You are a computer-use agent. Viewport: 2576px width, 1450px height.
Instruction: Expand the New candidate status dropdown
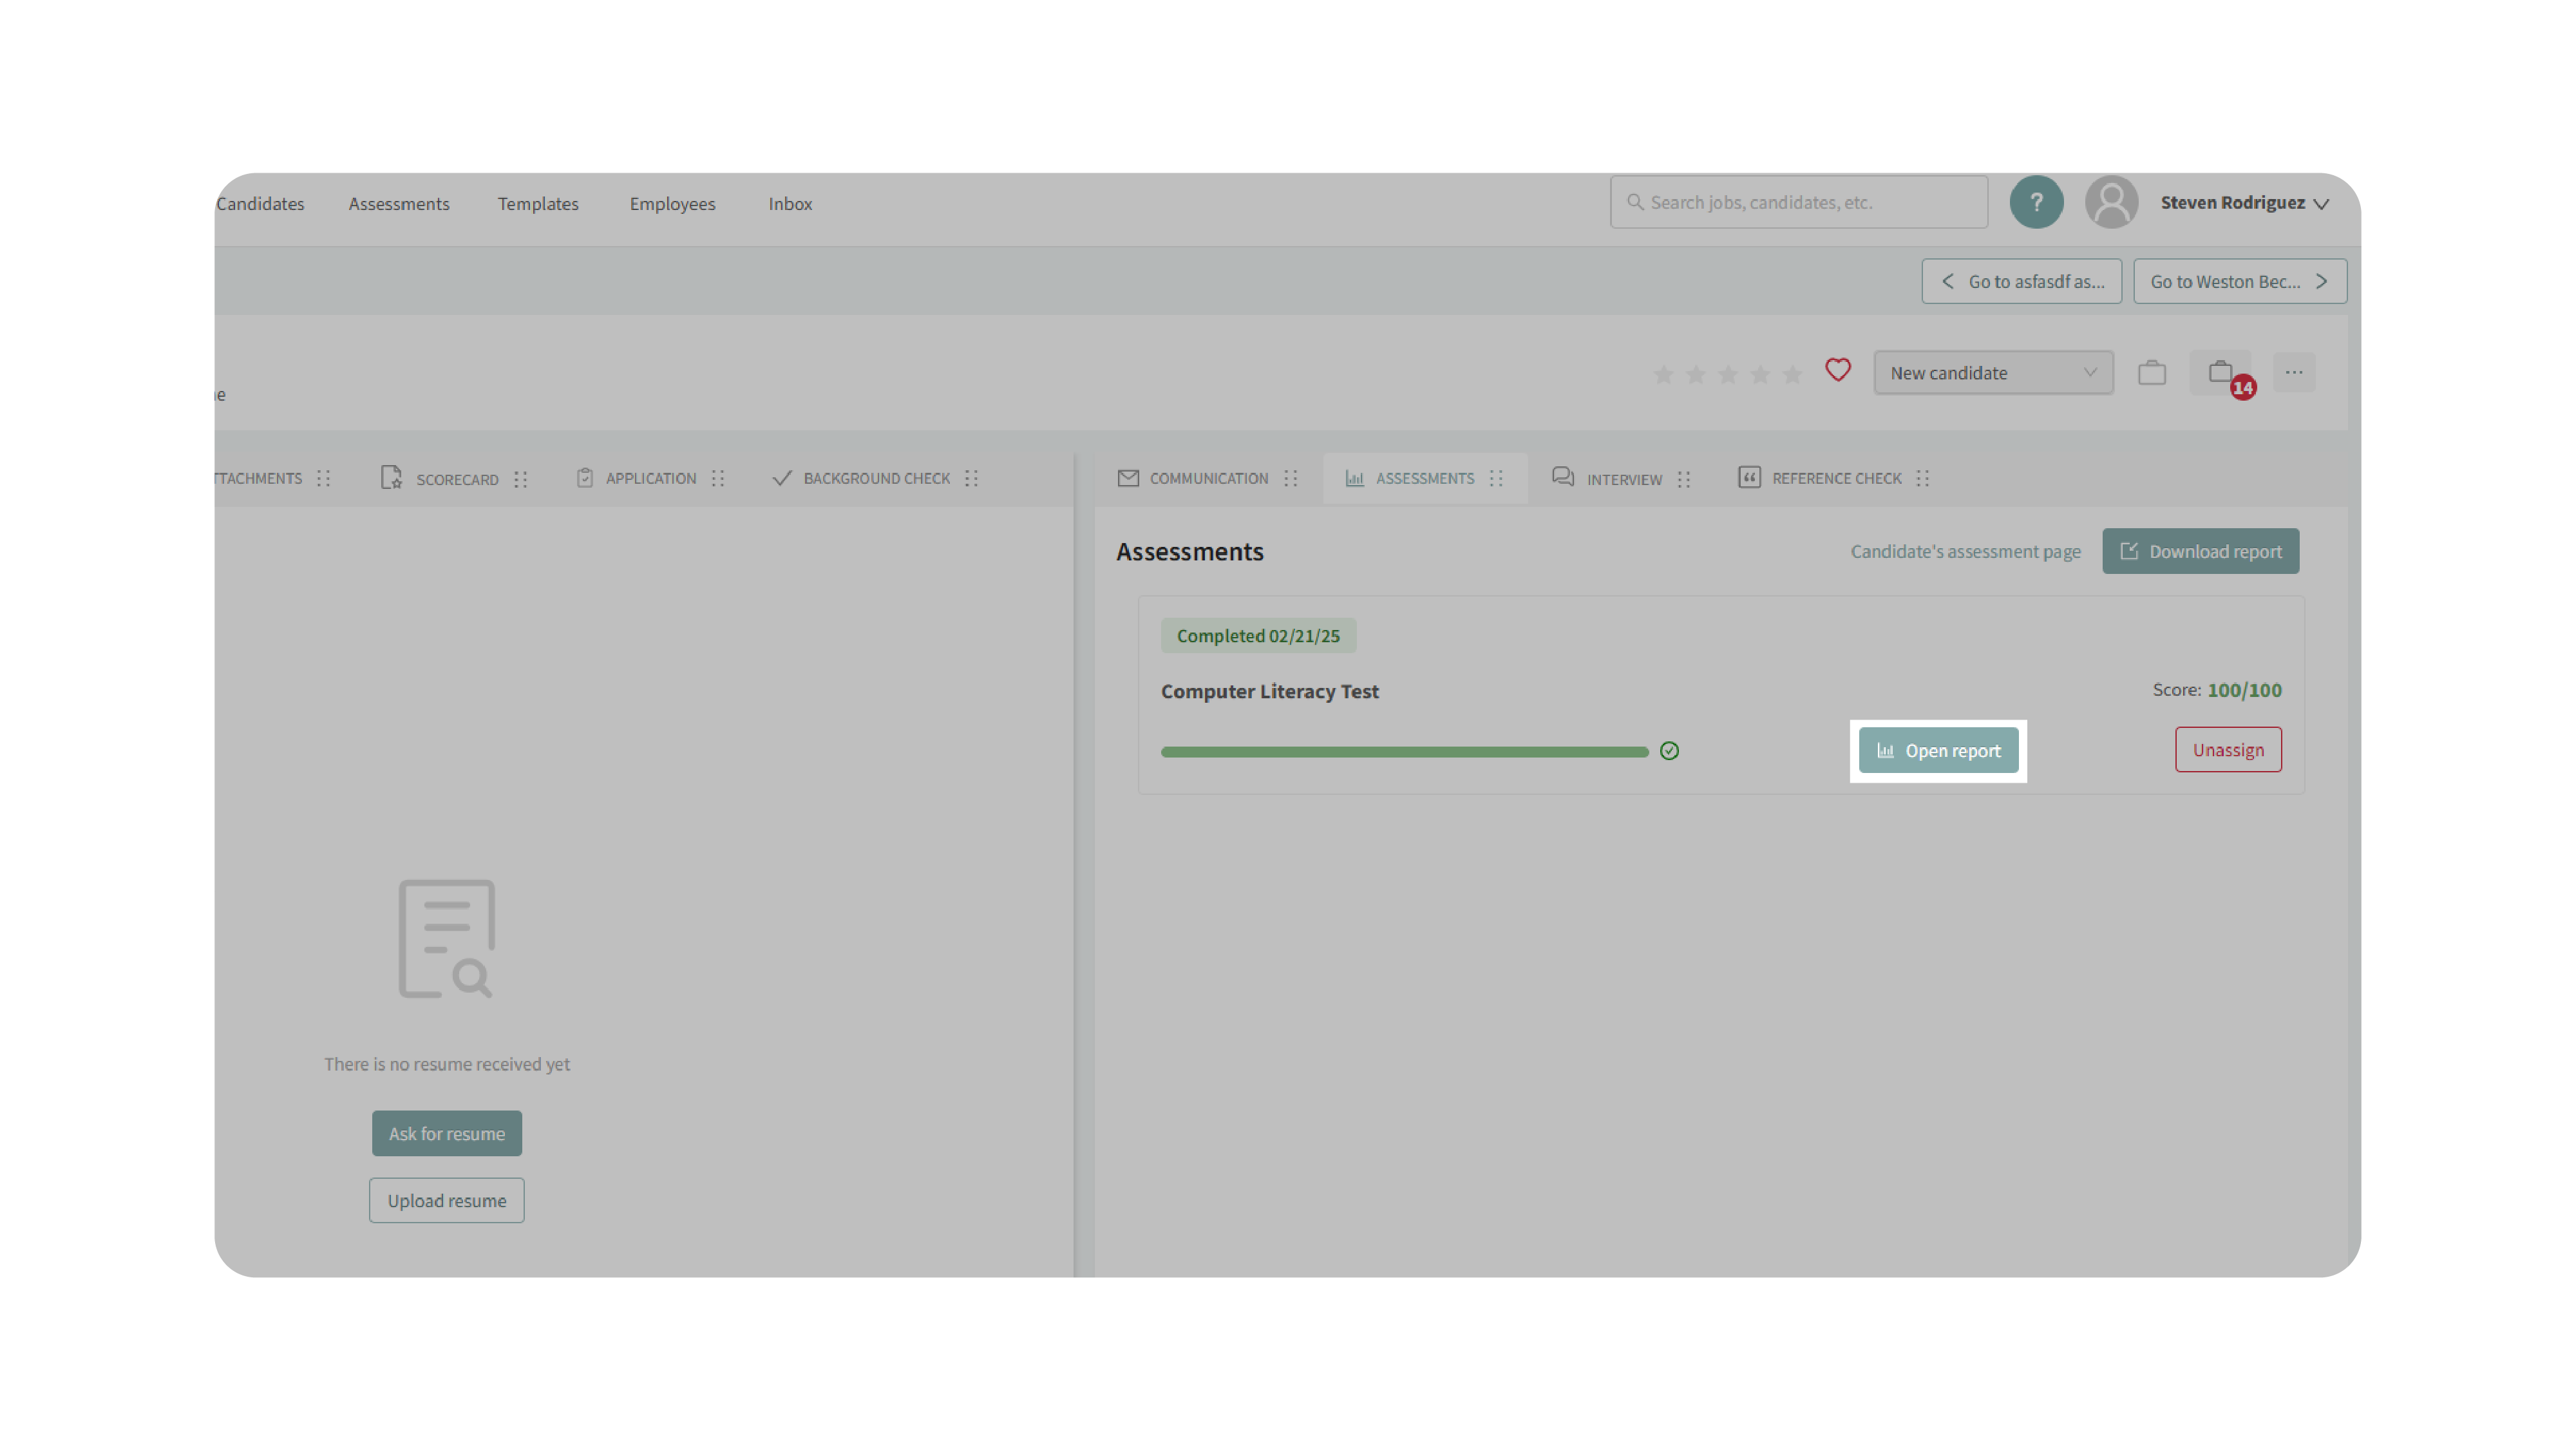(1992, 372)
